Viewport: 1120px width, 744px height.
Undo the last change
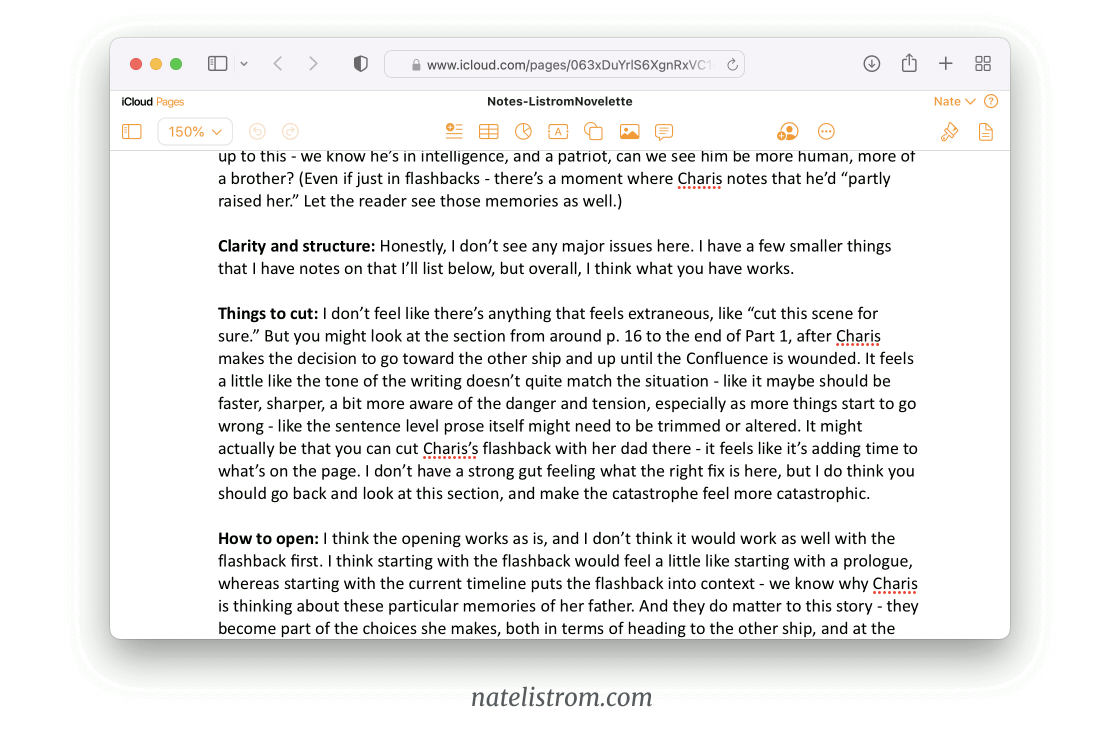tap(257, 131)
